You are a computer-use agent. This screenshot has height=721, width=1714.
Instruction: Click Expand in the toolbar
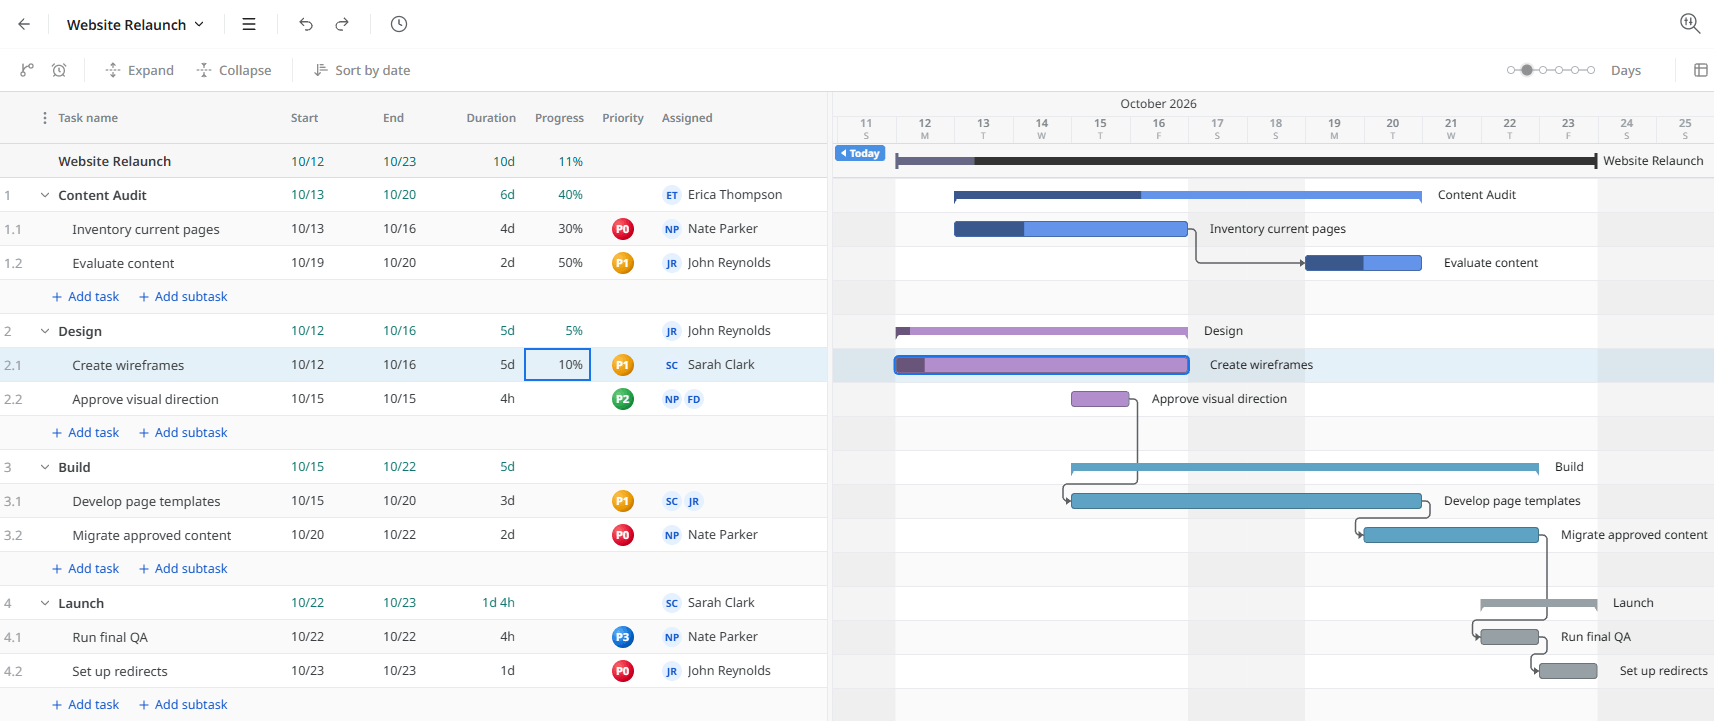[140, 70]
